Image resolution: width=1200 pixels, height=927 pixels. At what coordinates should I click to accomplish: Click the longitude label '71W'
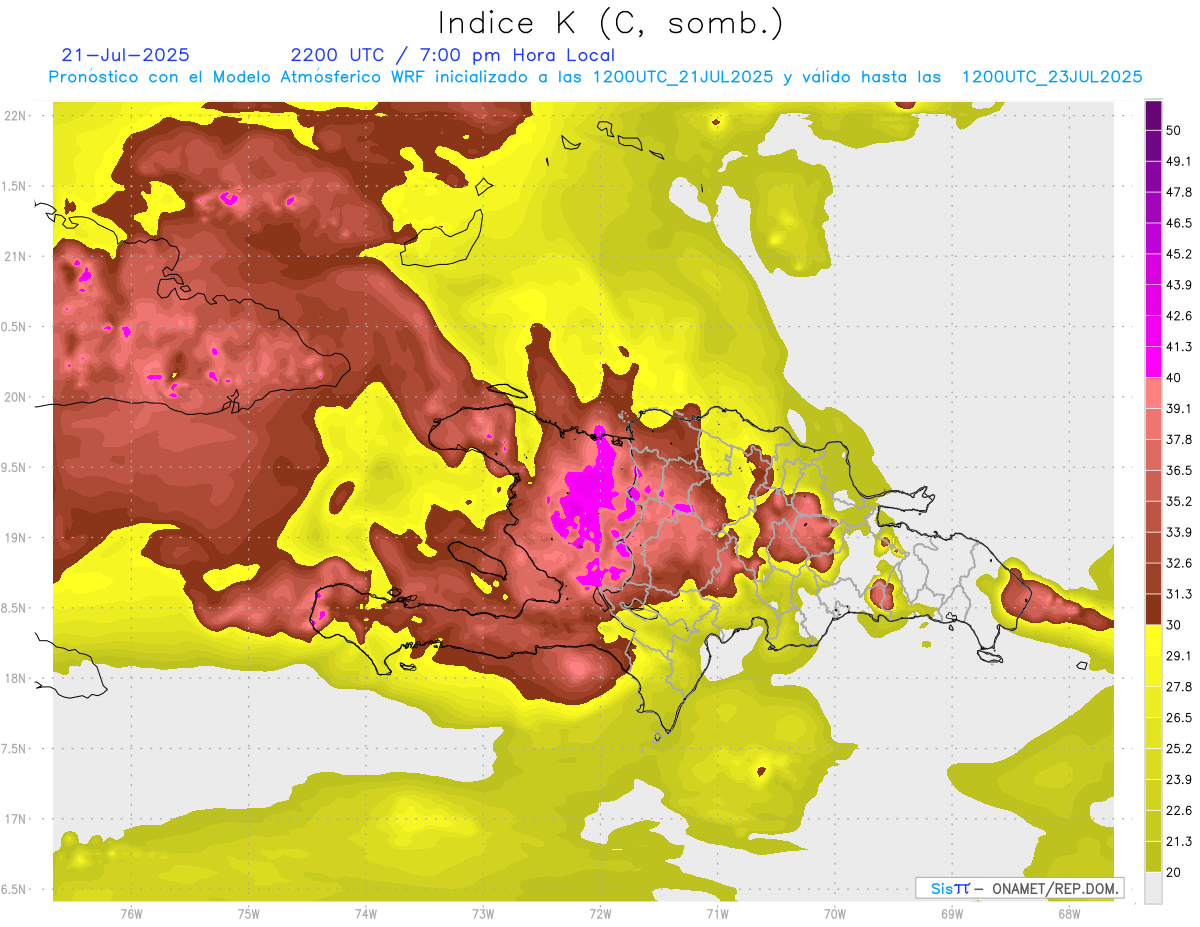point(717,914)
